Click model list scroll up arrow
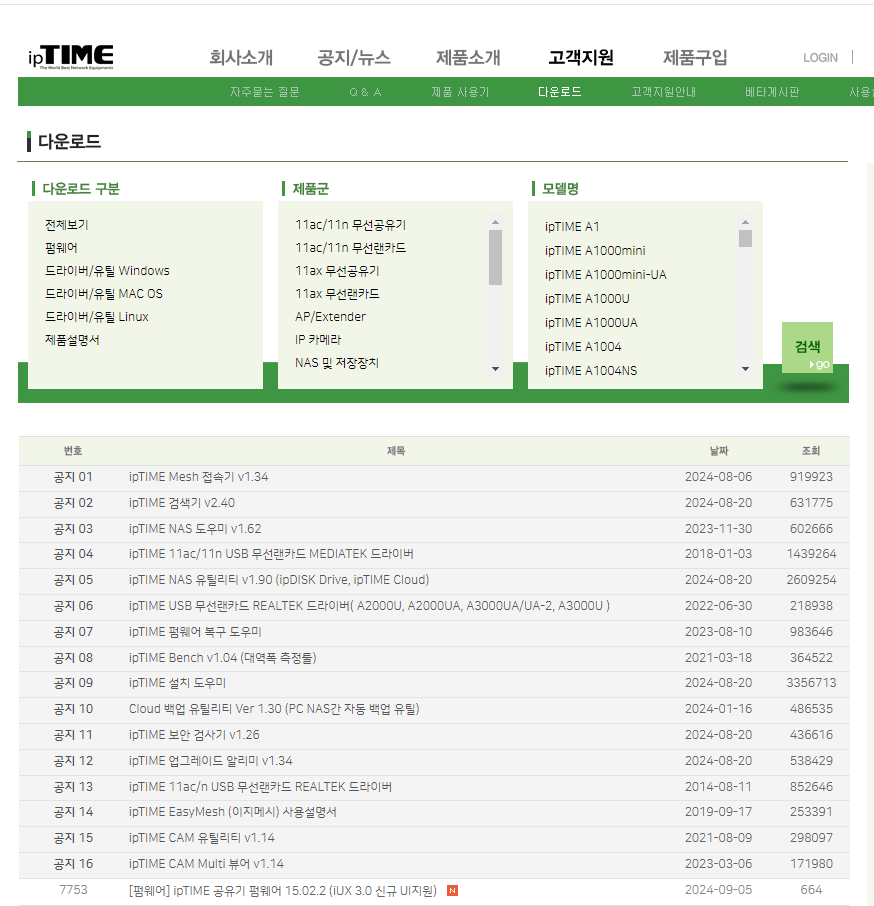The width and height of the screenshot is (874, 906). tap(745, 222)
